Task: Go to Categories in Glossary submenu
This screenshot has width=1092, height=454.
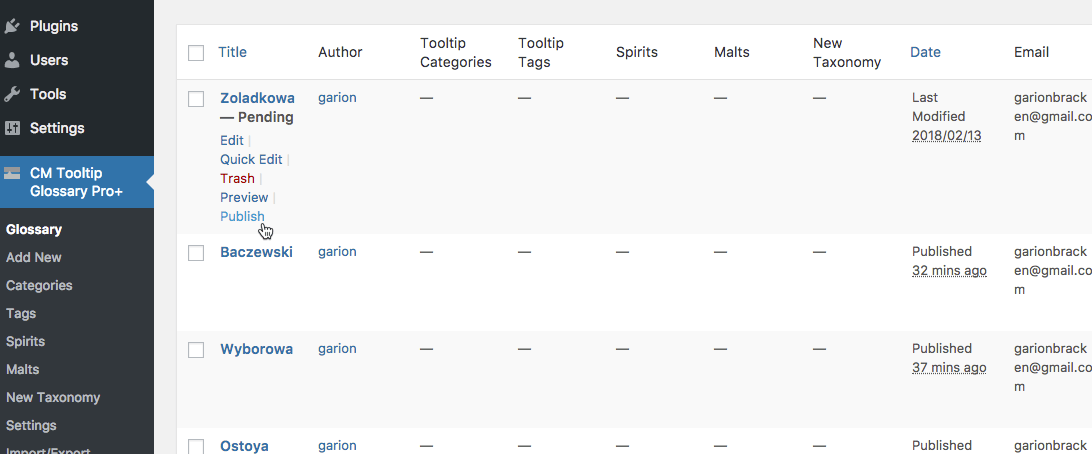Action: click(x=39, y=285)
